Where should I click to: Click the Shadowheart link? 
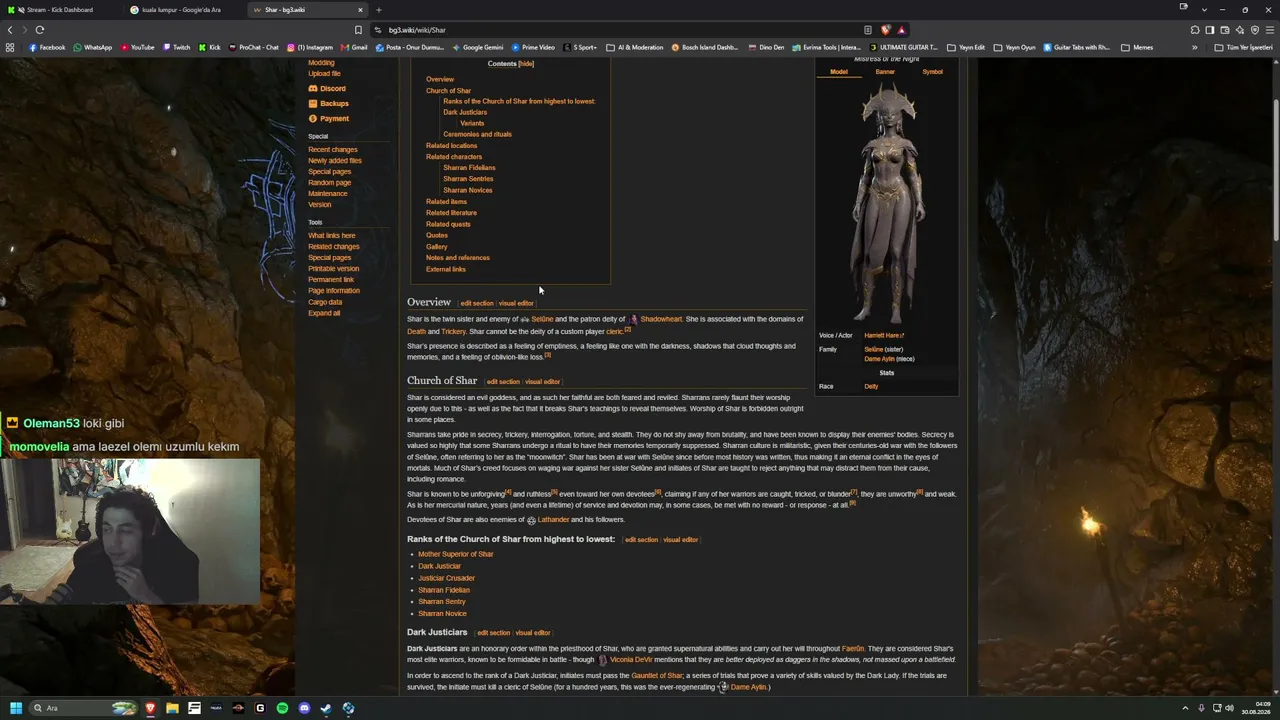click(661, 319)
